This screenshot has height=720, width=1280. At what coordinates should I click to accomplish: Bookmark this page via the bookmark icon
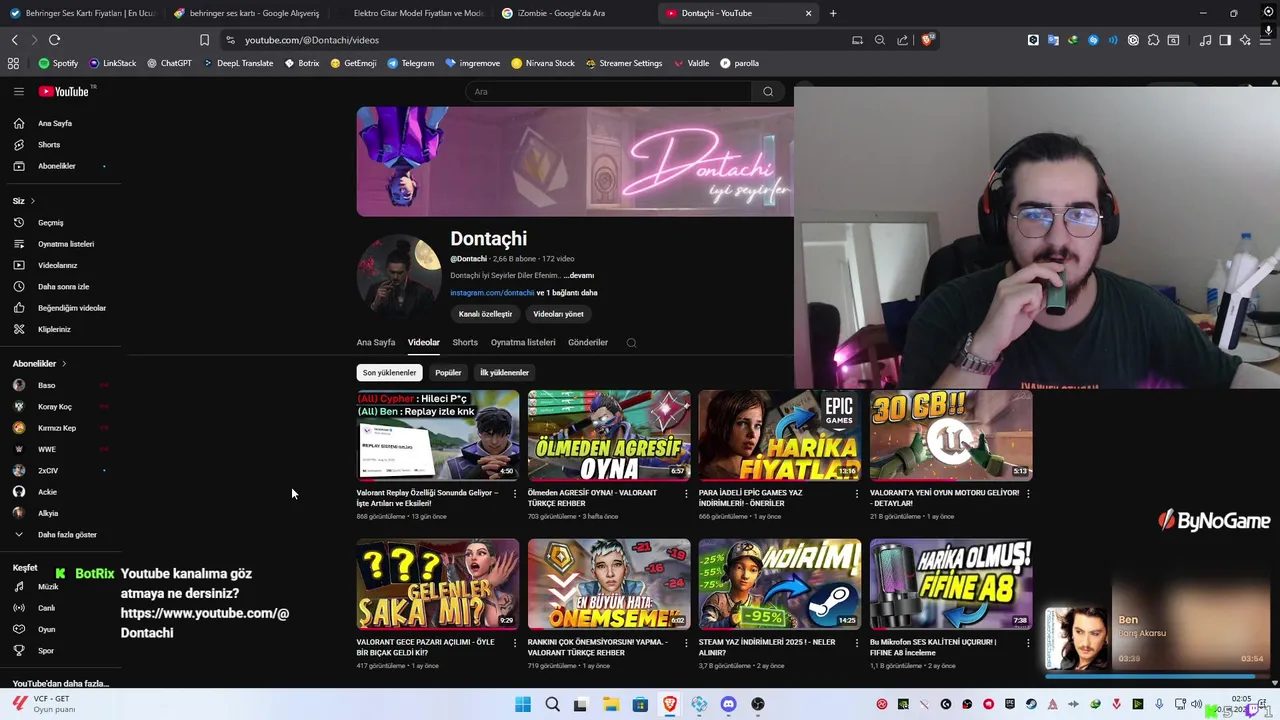[204, 40]
